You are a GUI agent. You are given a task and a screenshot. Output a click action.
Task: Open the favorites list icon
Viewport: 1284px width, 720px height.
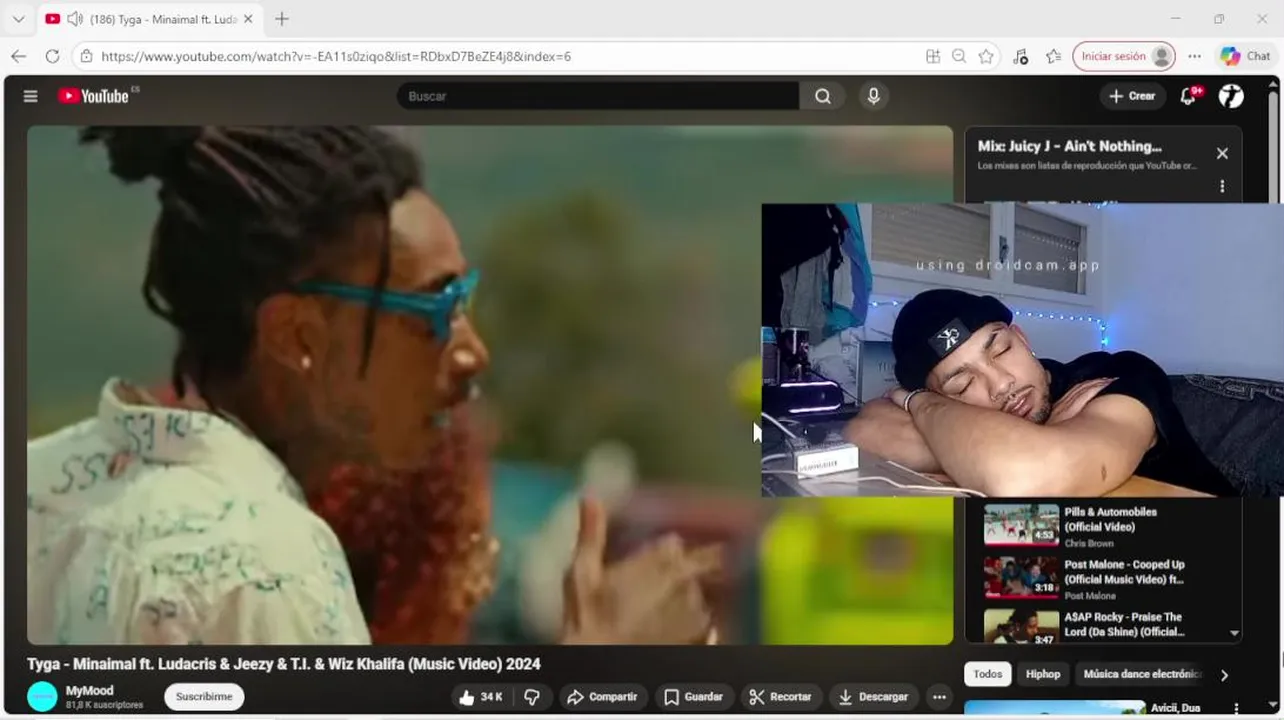(1053, 56)
